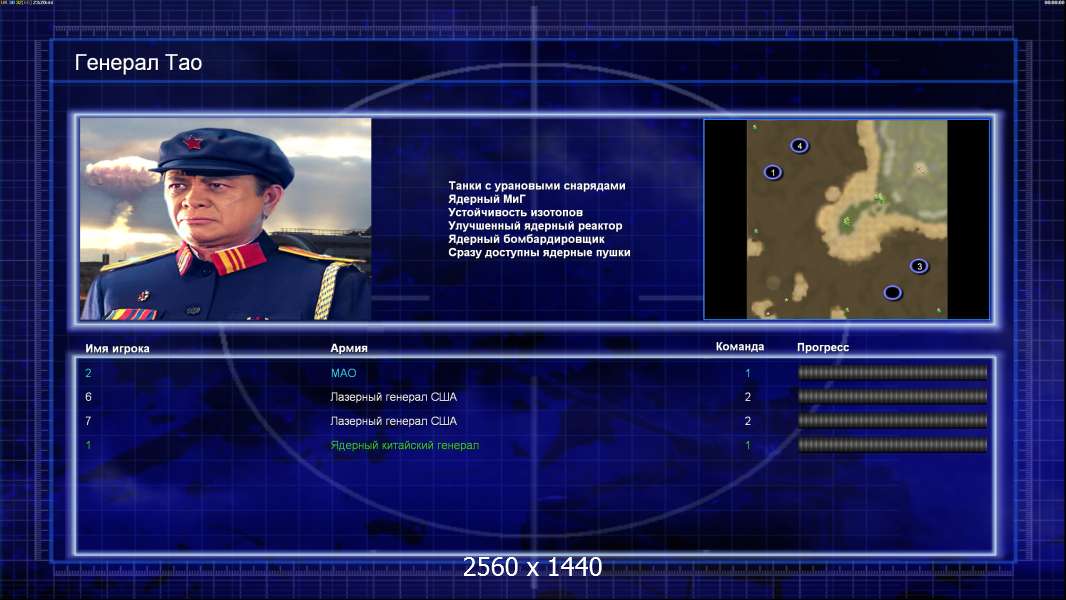Click the 'Имя игрока' column header
The image size is (1066, 600).
tap(117, 348)
